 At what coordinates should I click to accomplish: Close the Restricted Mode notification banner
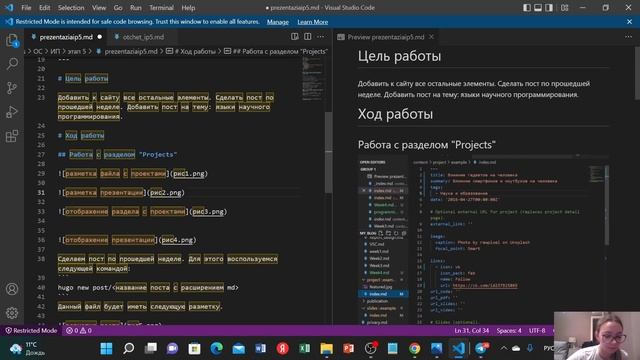[629, 22]
